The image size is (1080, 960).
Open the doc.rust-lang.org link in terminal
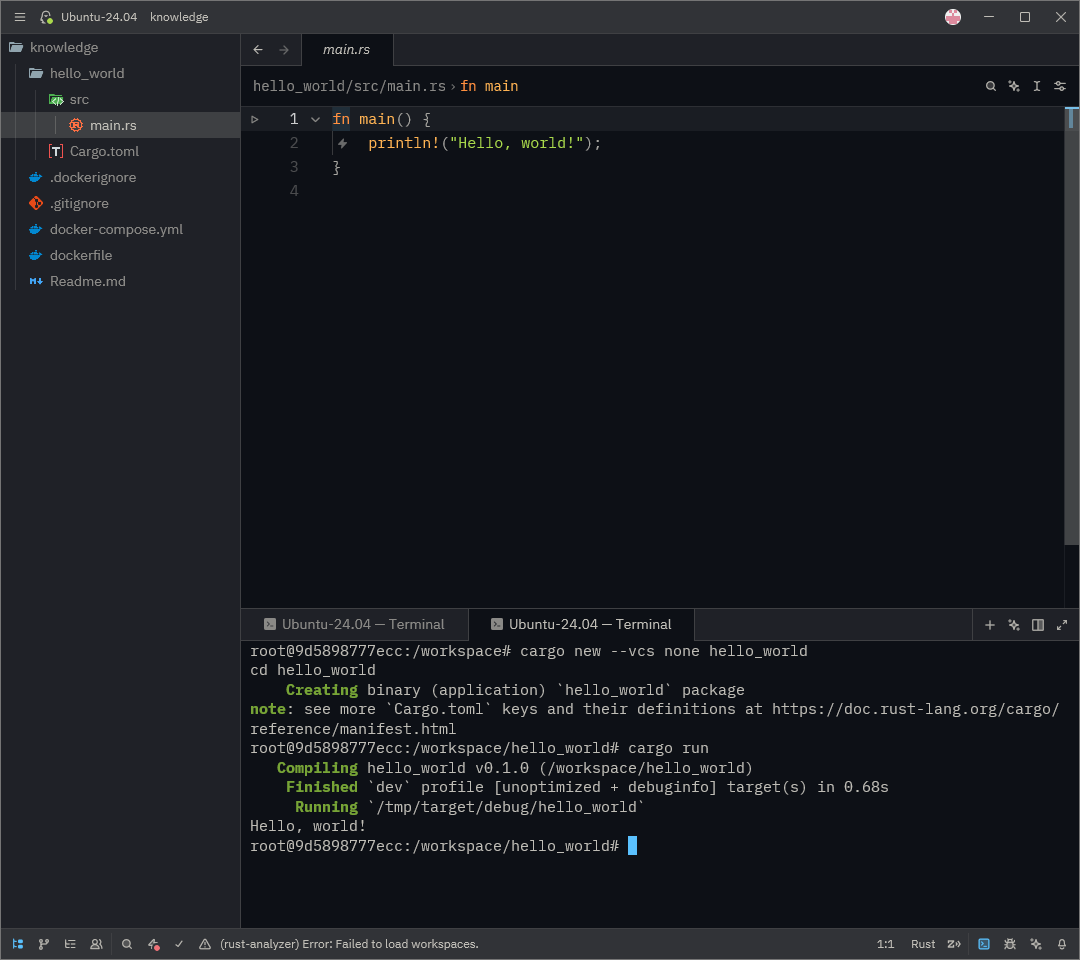point(915,709)
